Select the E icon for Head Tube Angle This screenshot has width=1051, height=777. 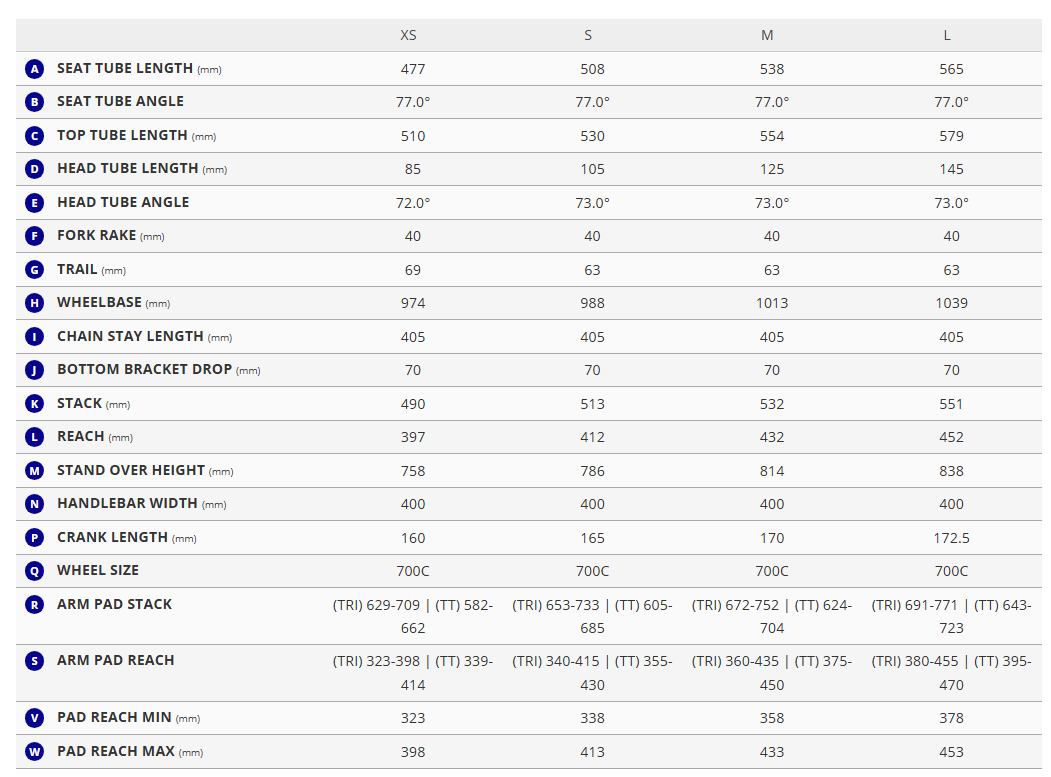tap(34, 202)
